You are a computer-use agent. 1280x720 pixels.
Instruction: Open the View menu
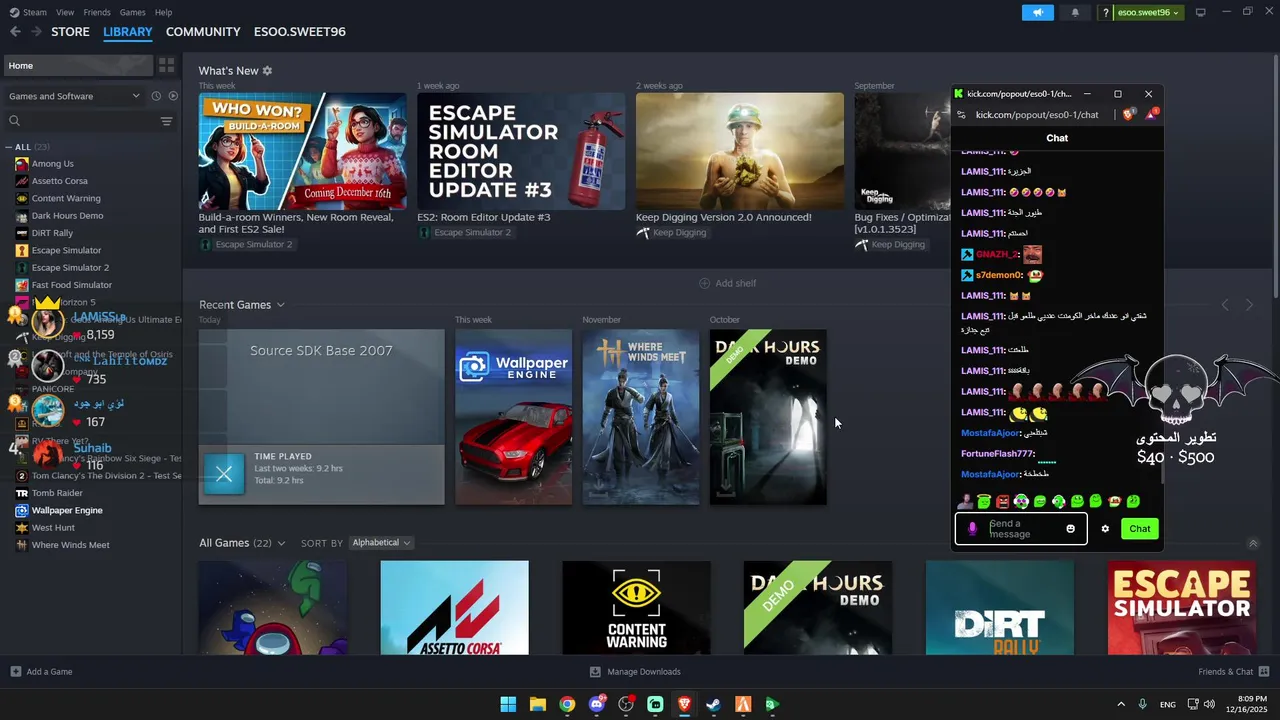point(65,12)
